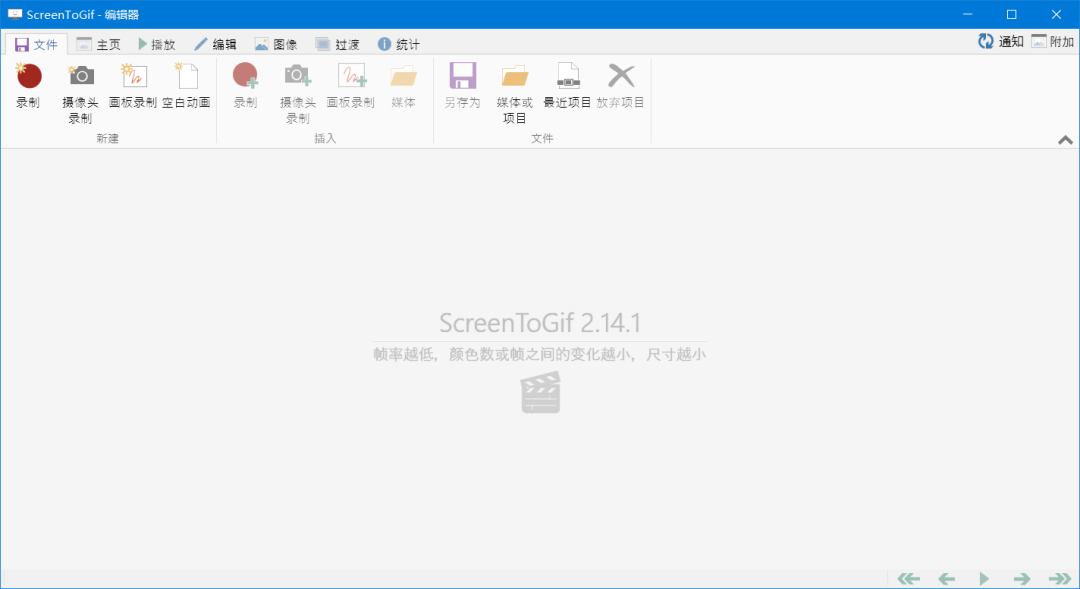This screenshot has height=589, width=1080.
Task: Open the 图像 ribbon tab
Action: tap(275, 44)
